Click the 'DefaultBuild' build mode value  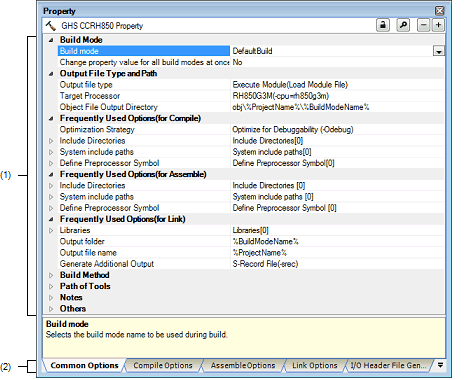pos(252,51)
